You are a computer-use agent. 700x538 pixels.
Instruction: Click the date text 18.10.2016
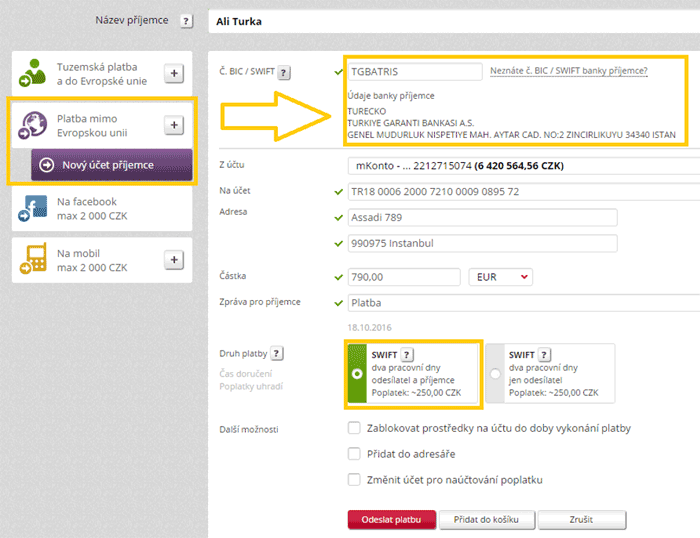coord(369,328)
